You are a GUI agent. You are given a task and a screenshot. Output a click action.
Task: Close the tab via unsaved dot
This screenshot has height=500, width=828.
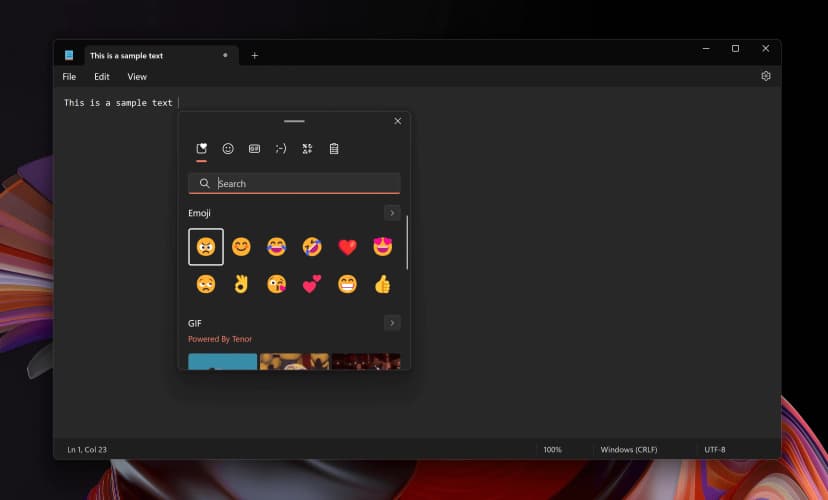point(225,55)
